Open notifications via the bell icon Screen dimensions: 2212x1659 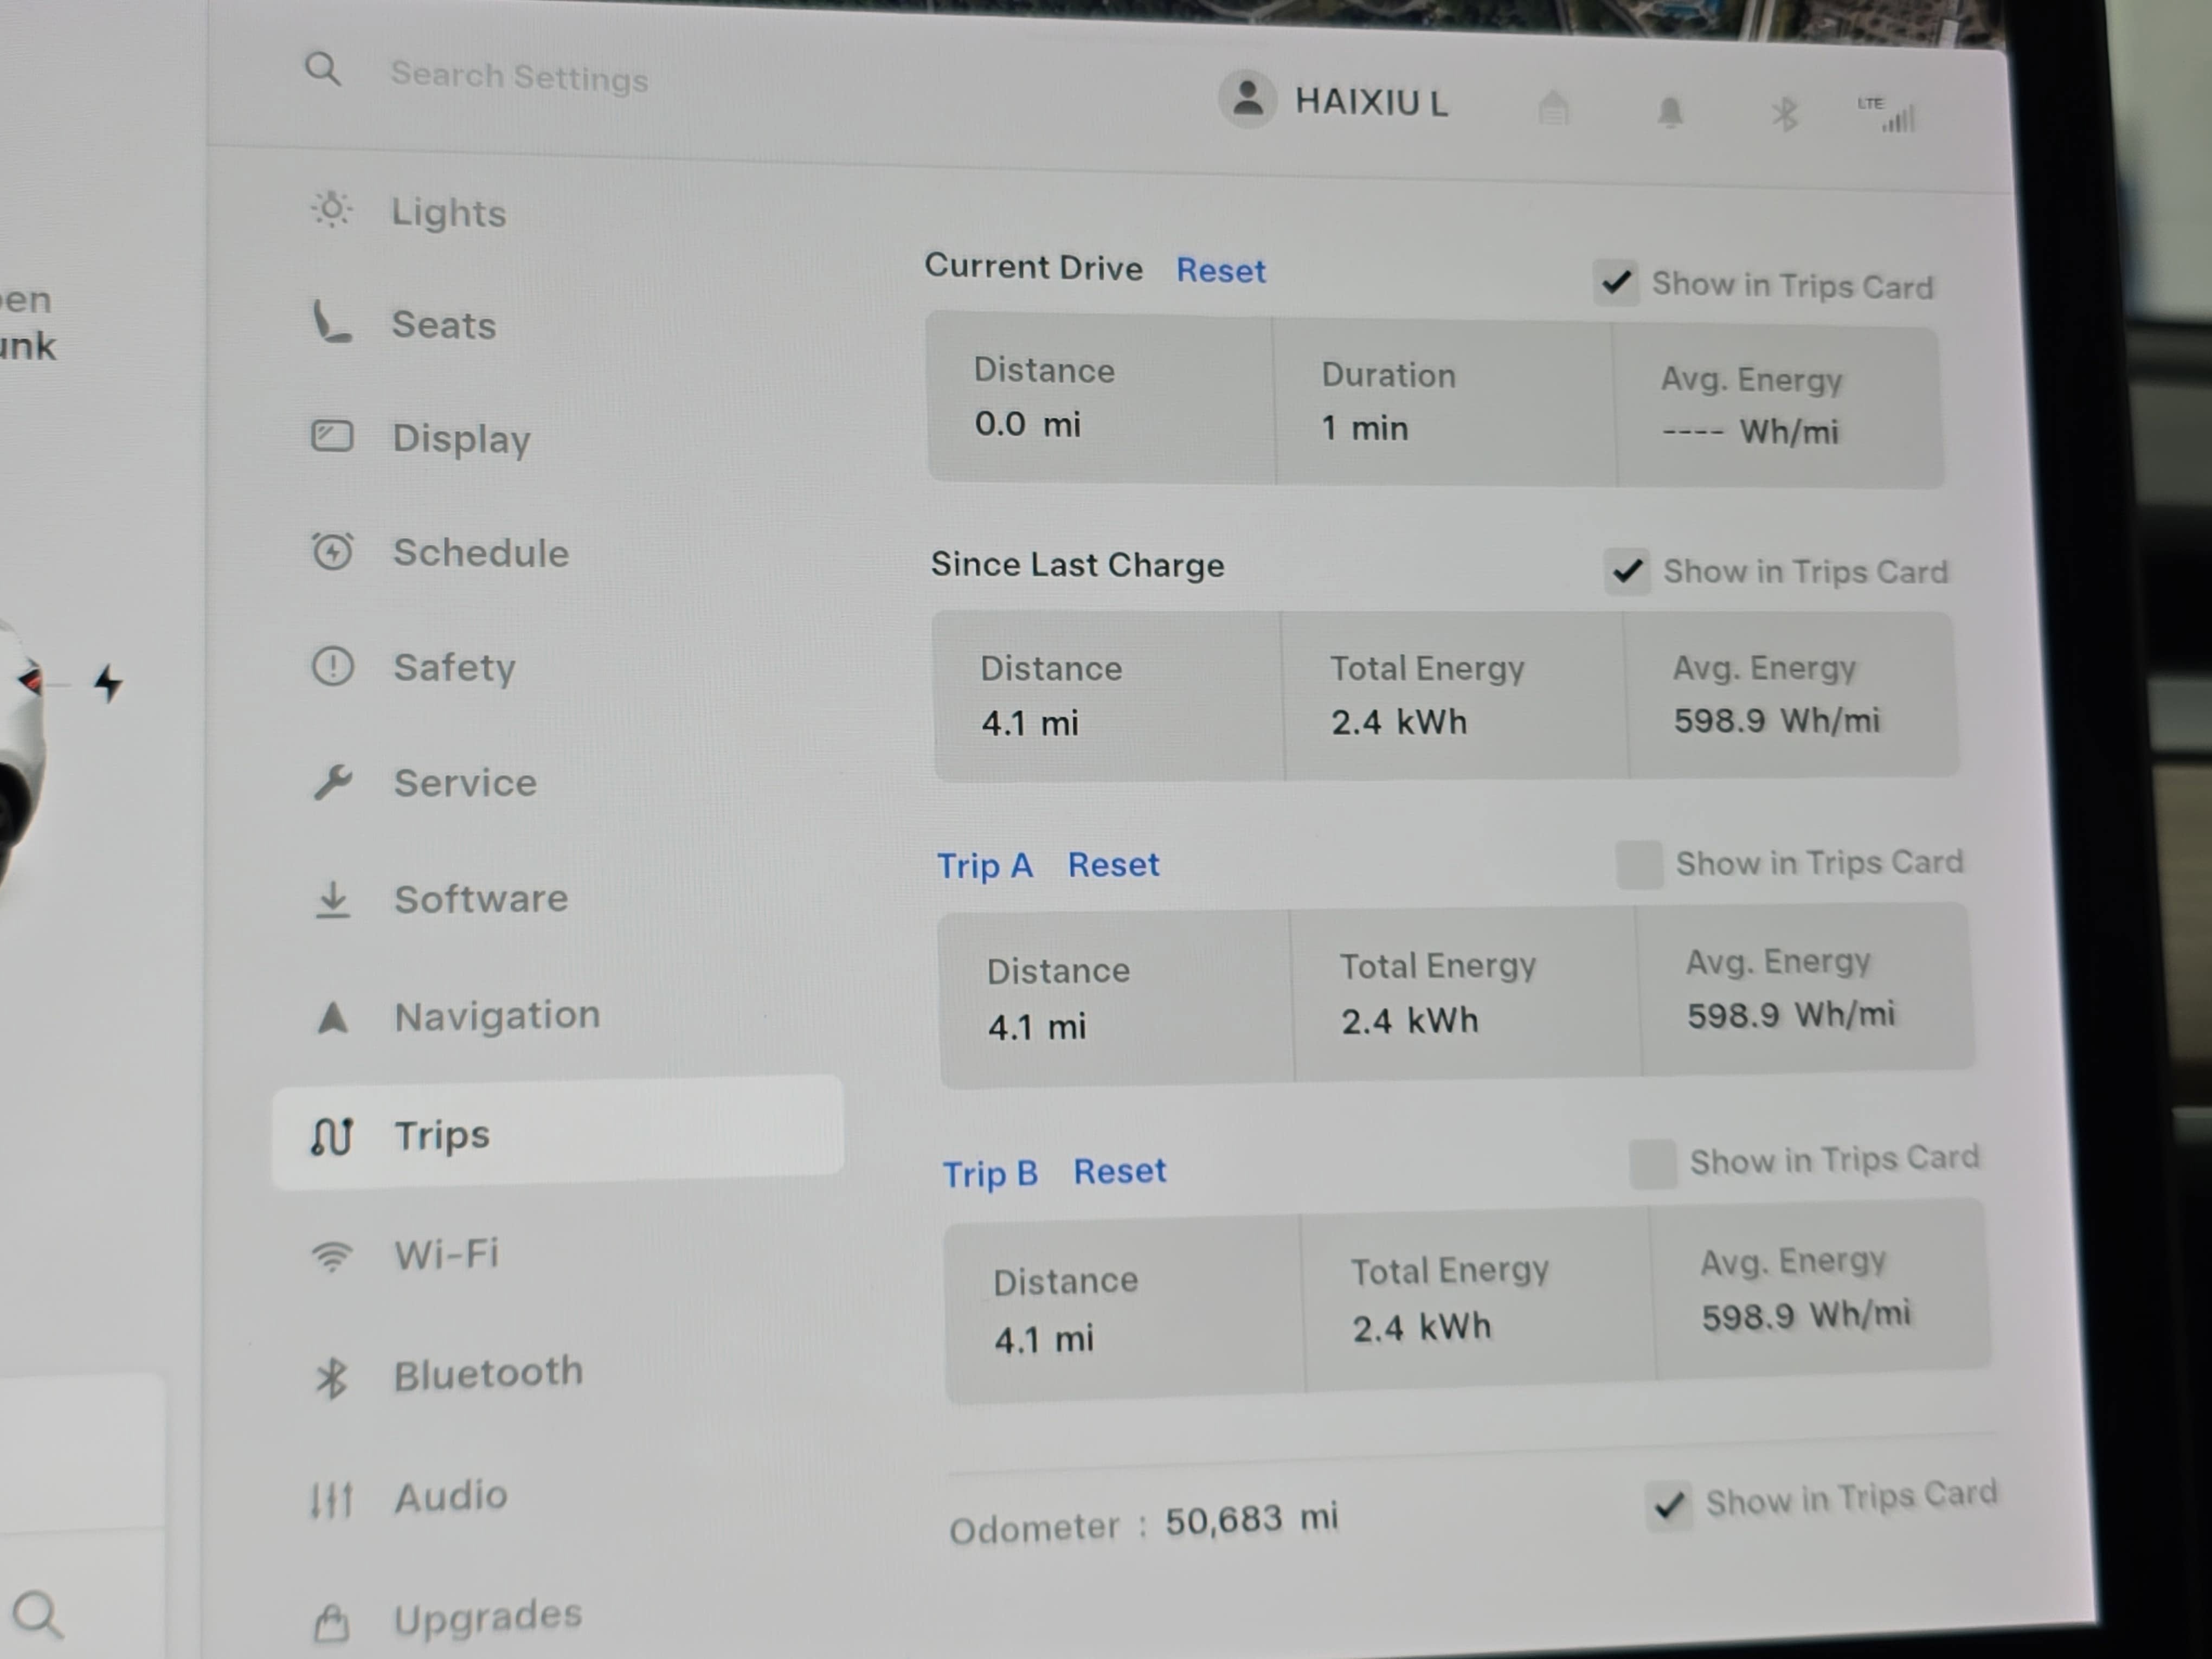(1671, 112)
